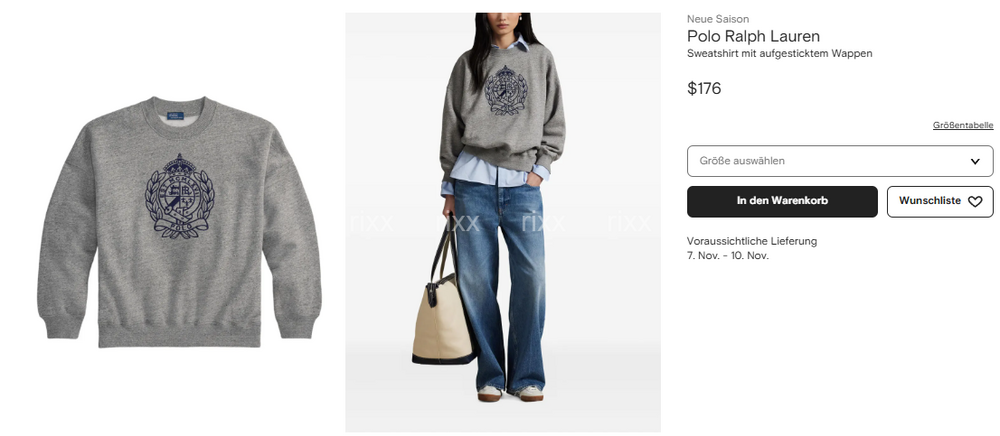Open the Größentabelle link
Screen dimensions: 1000x436
(963, 125)
